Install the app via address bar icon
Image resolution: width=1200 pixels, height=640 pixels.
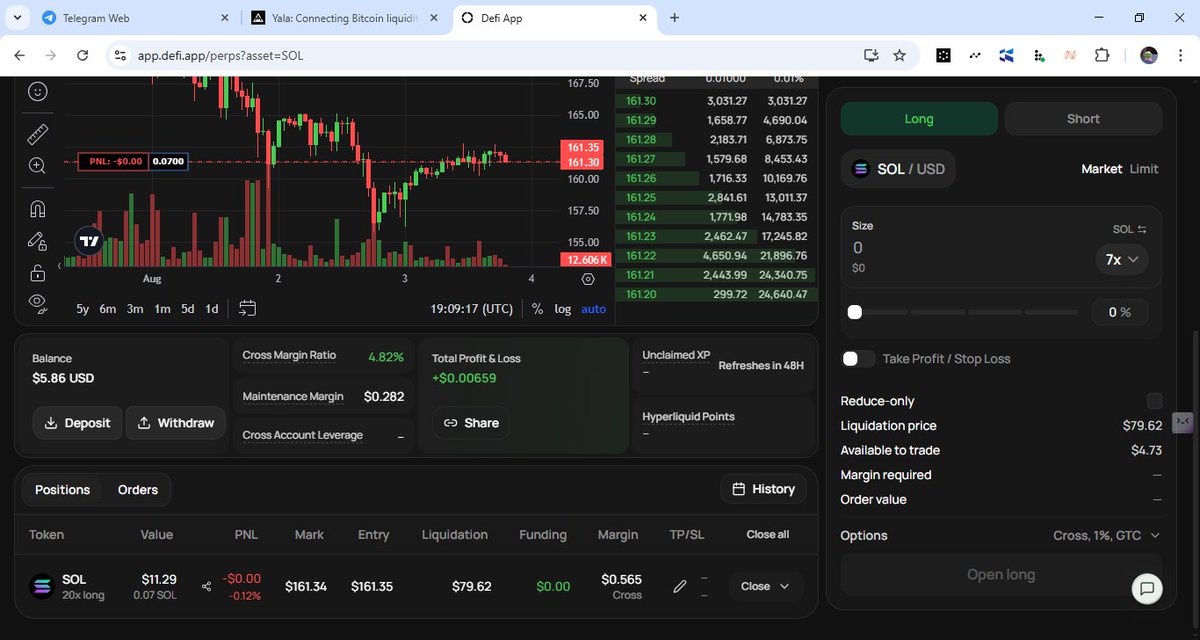(870, 55)
